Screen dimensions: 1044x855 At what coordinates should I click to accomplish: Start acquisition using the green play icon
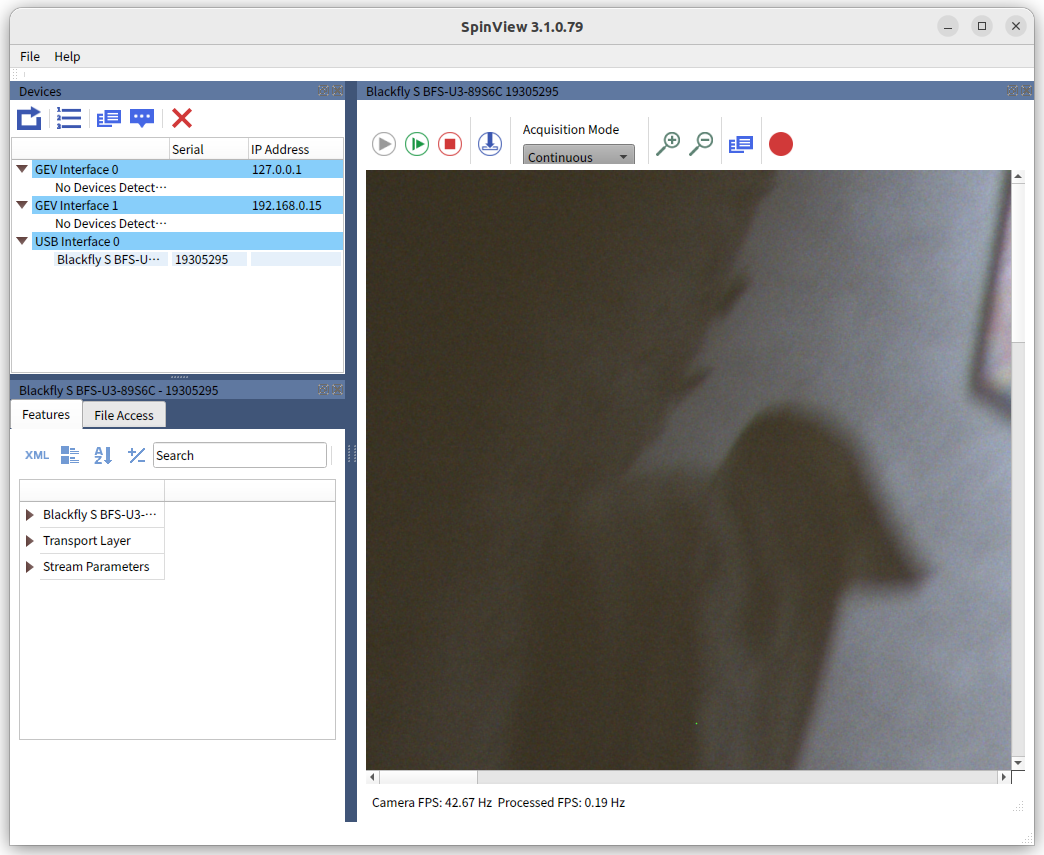(417, 144)
